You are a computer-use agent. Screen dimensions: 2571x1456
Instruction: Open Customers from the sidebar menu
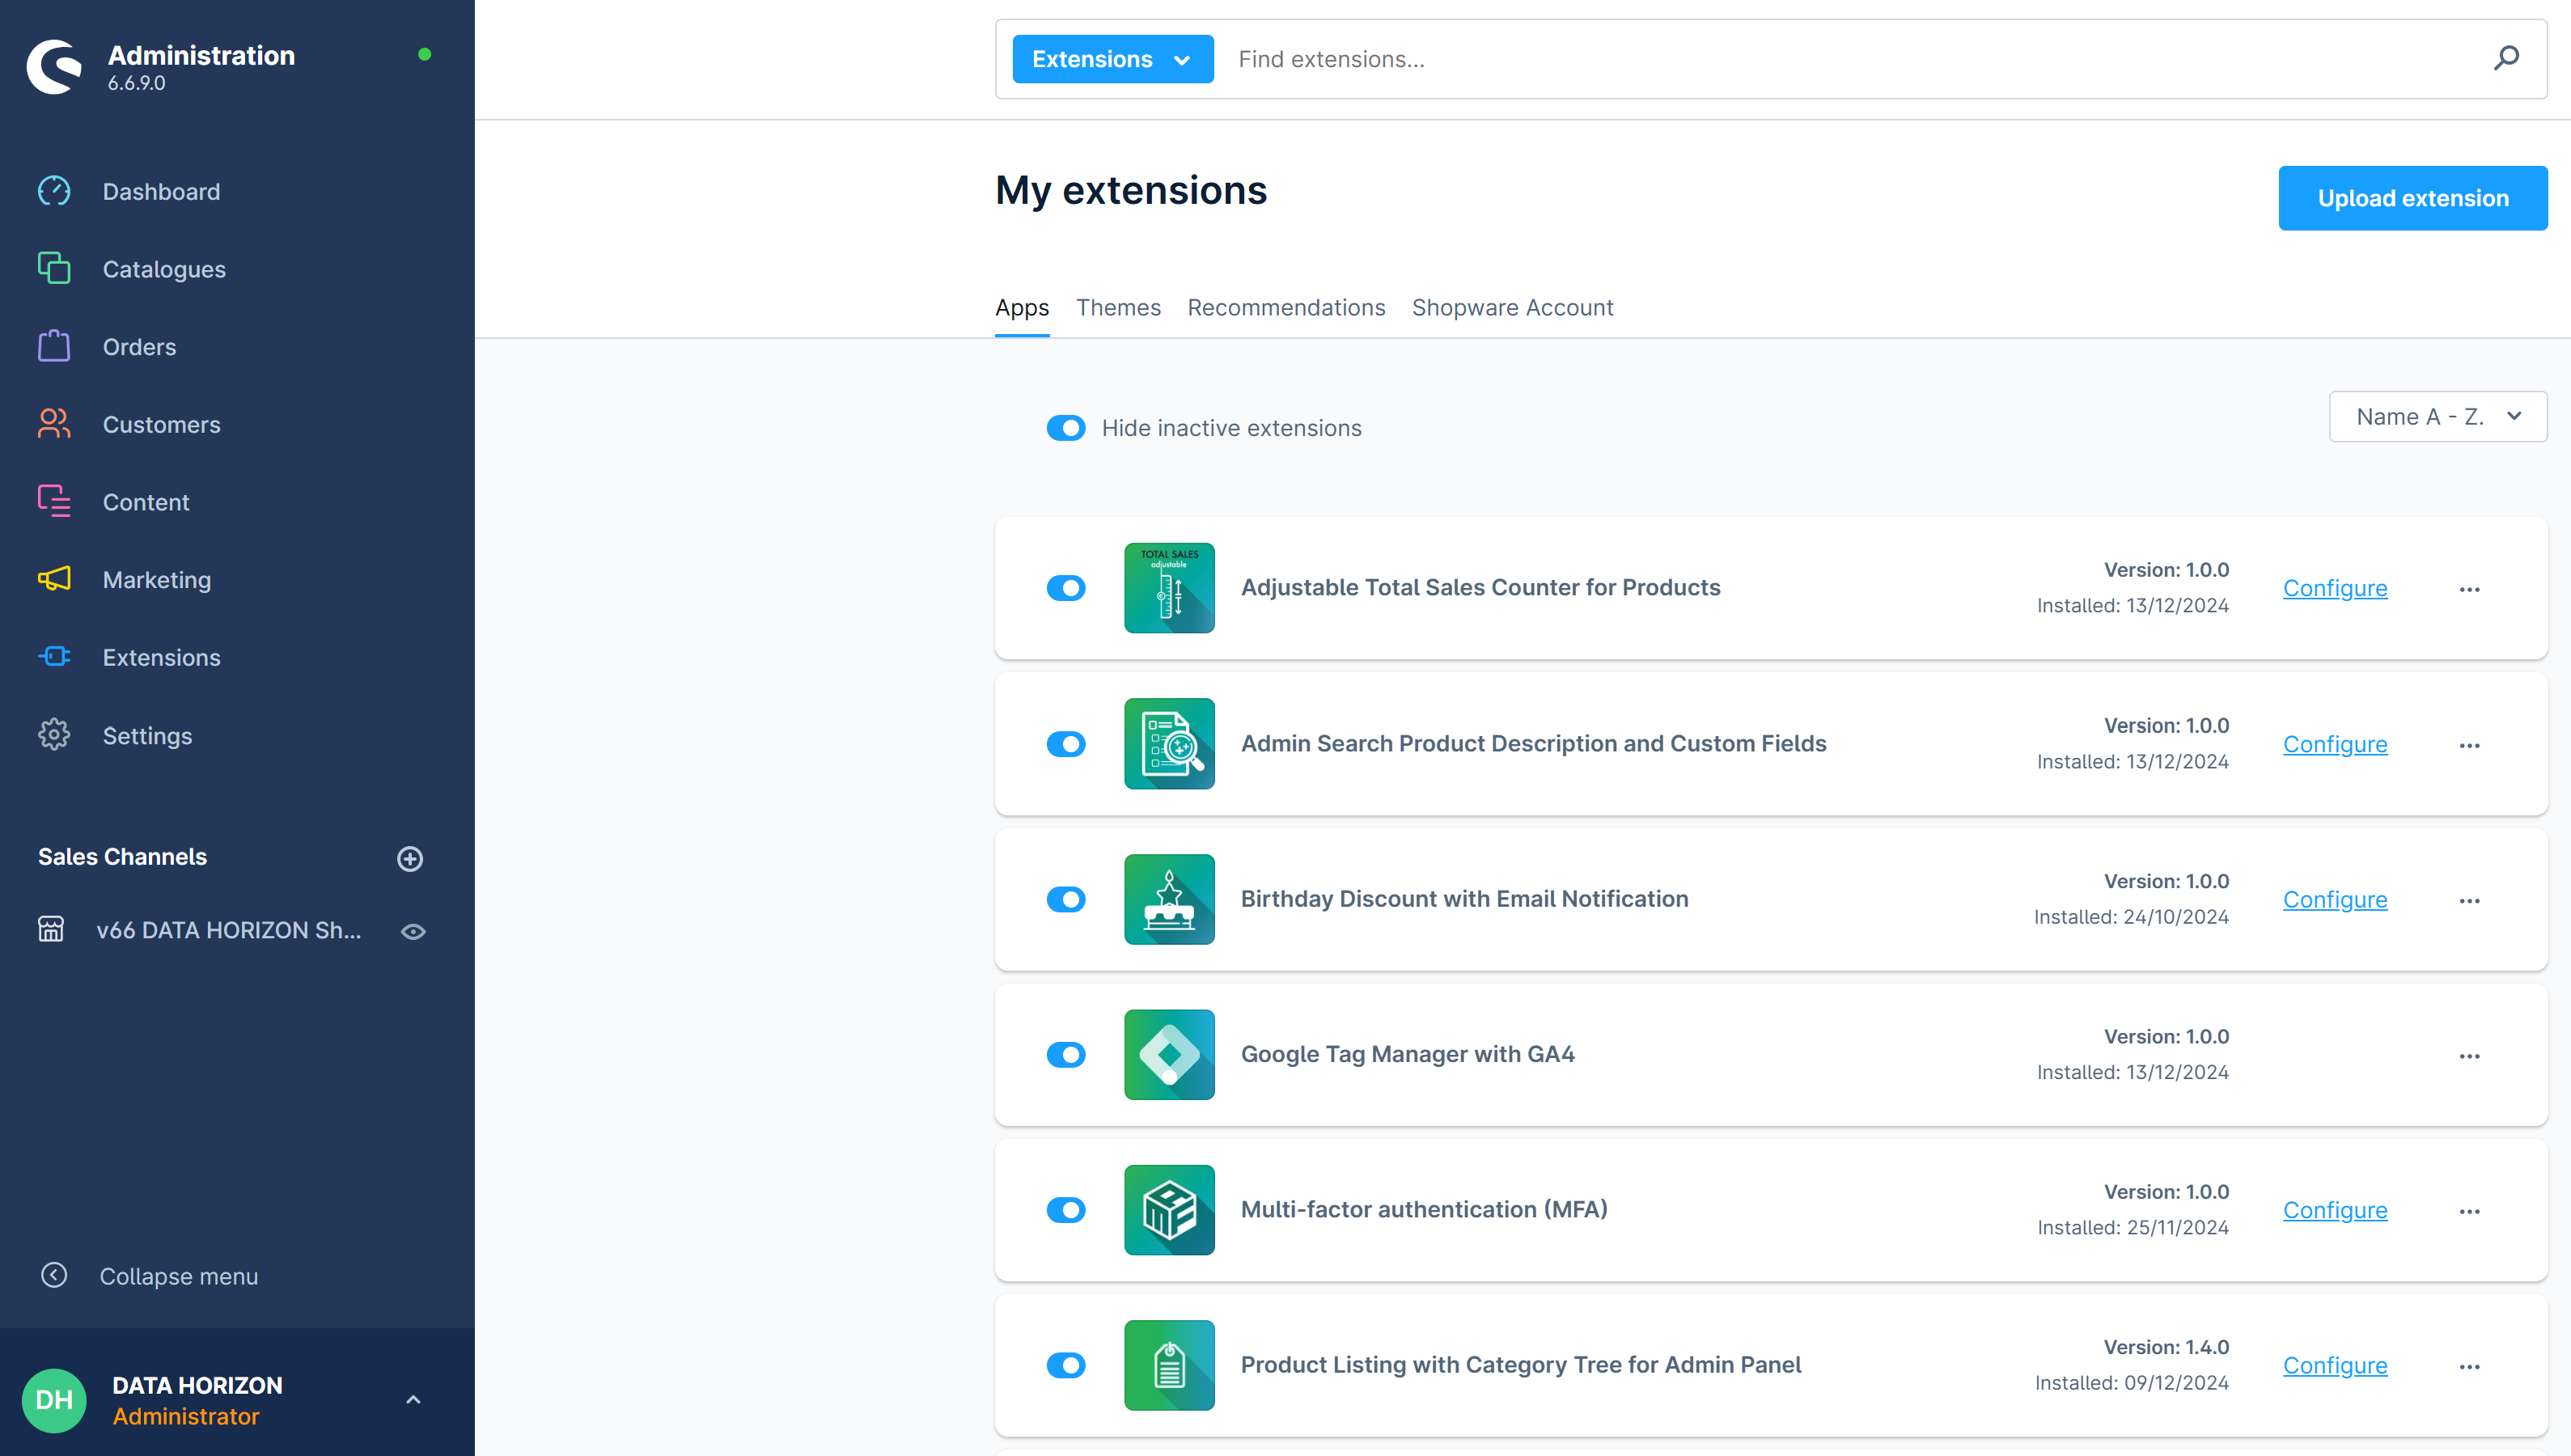[161, 424]
